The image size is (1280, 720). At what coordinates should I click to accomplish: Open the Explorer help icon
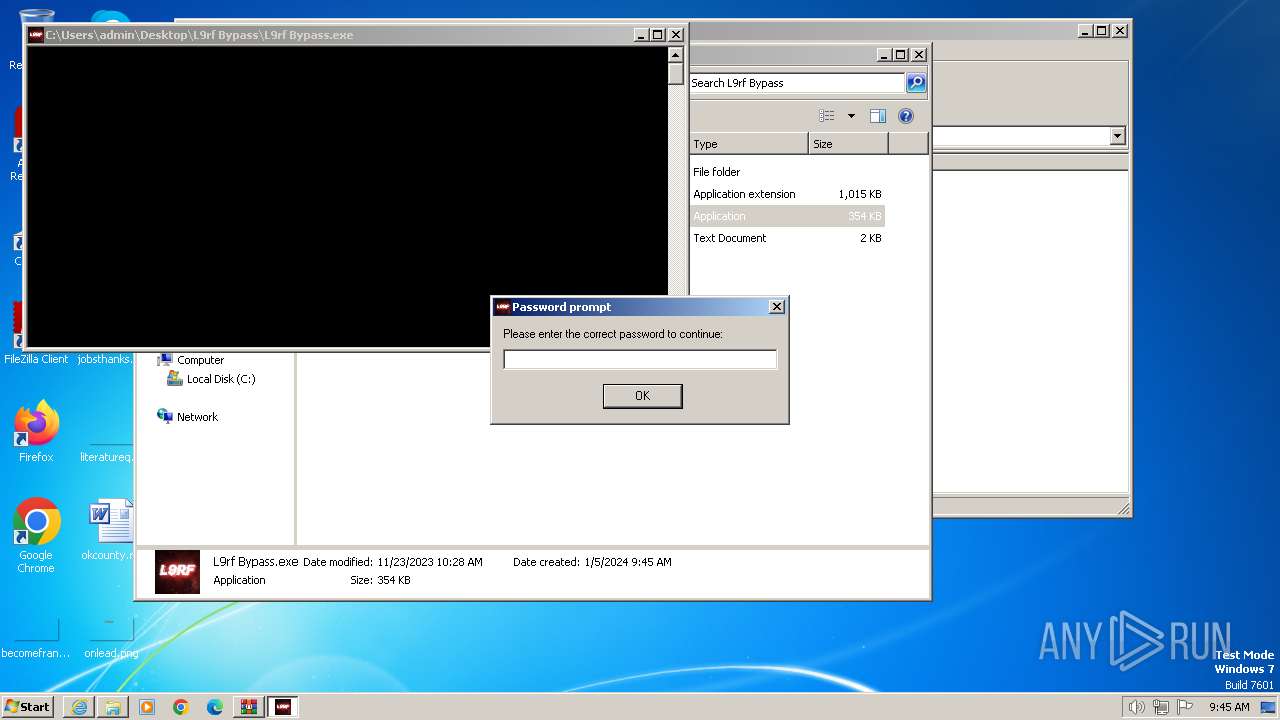click(906, 116)
